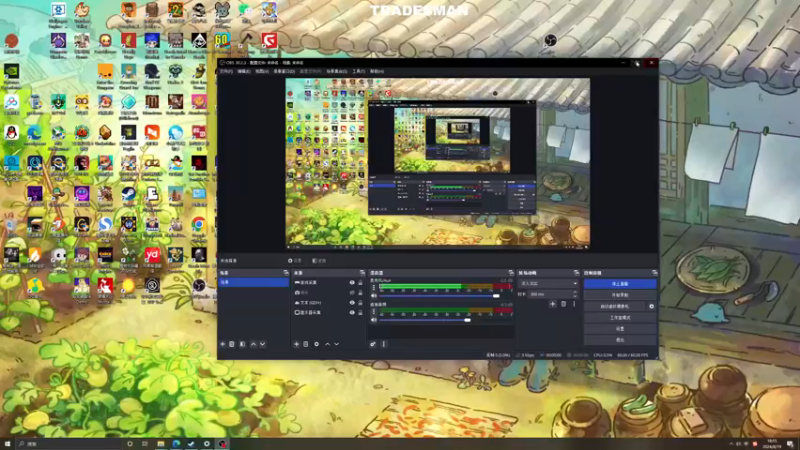Click the taskbar search box
Screen dimensions: 800x450
[x=67, y=444]
